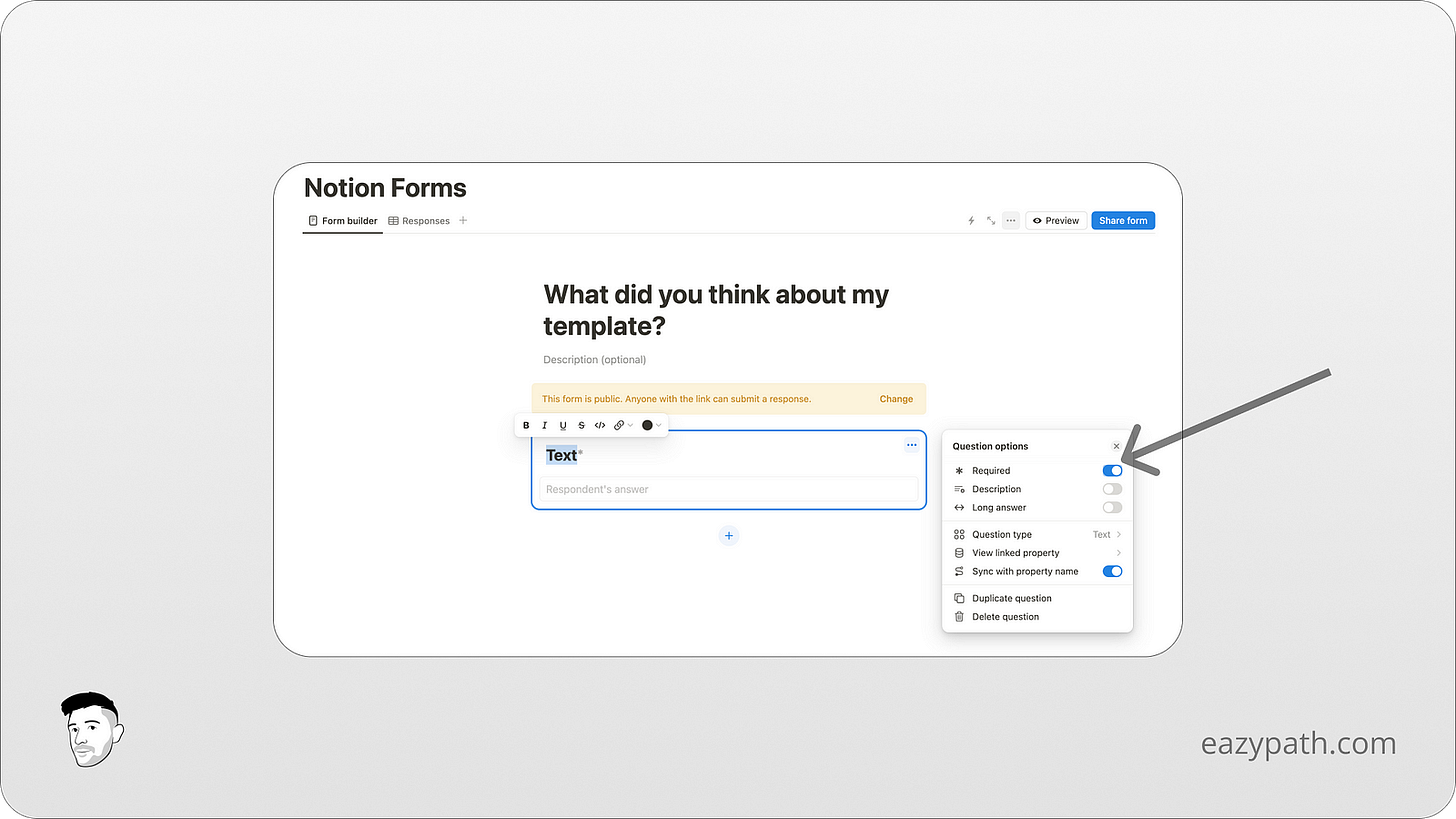Viewport: 1456px width, 819px height.
Task: Click Change in the public form banner
Action: tap(896, 399)
